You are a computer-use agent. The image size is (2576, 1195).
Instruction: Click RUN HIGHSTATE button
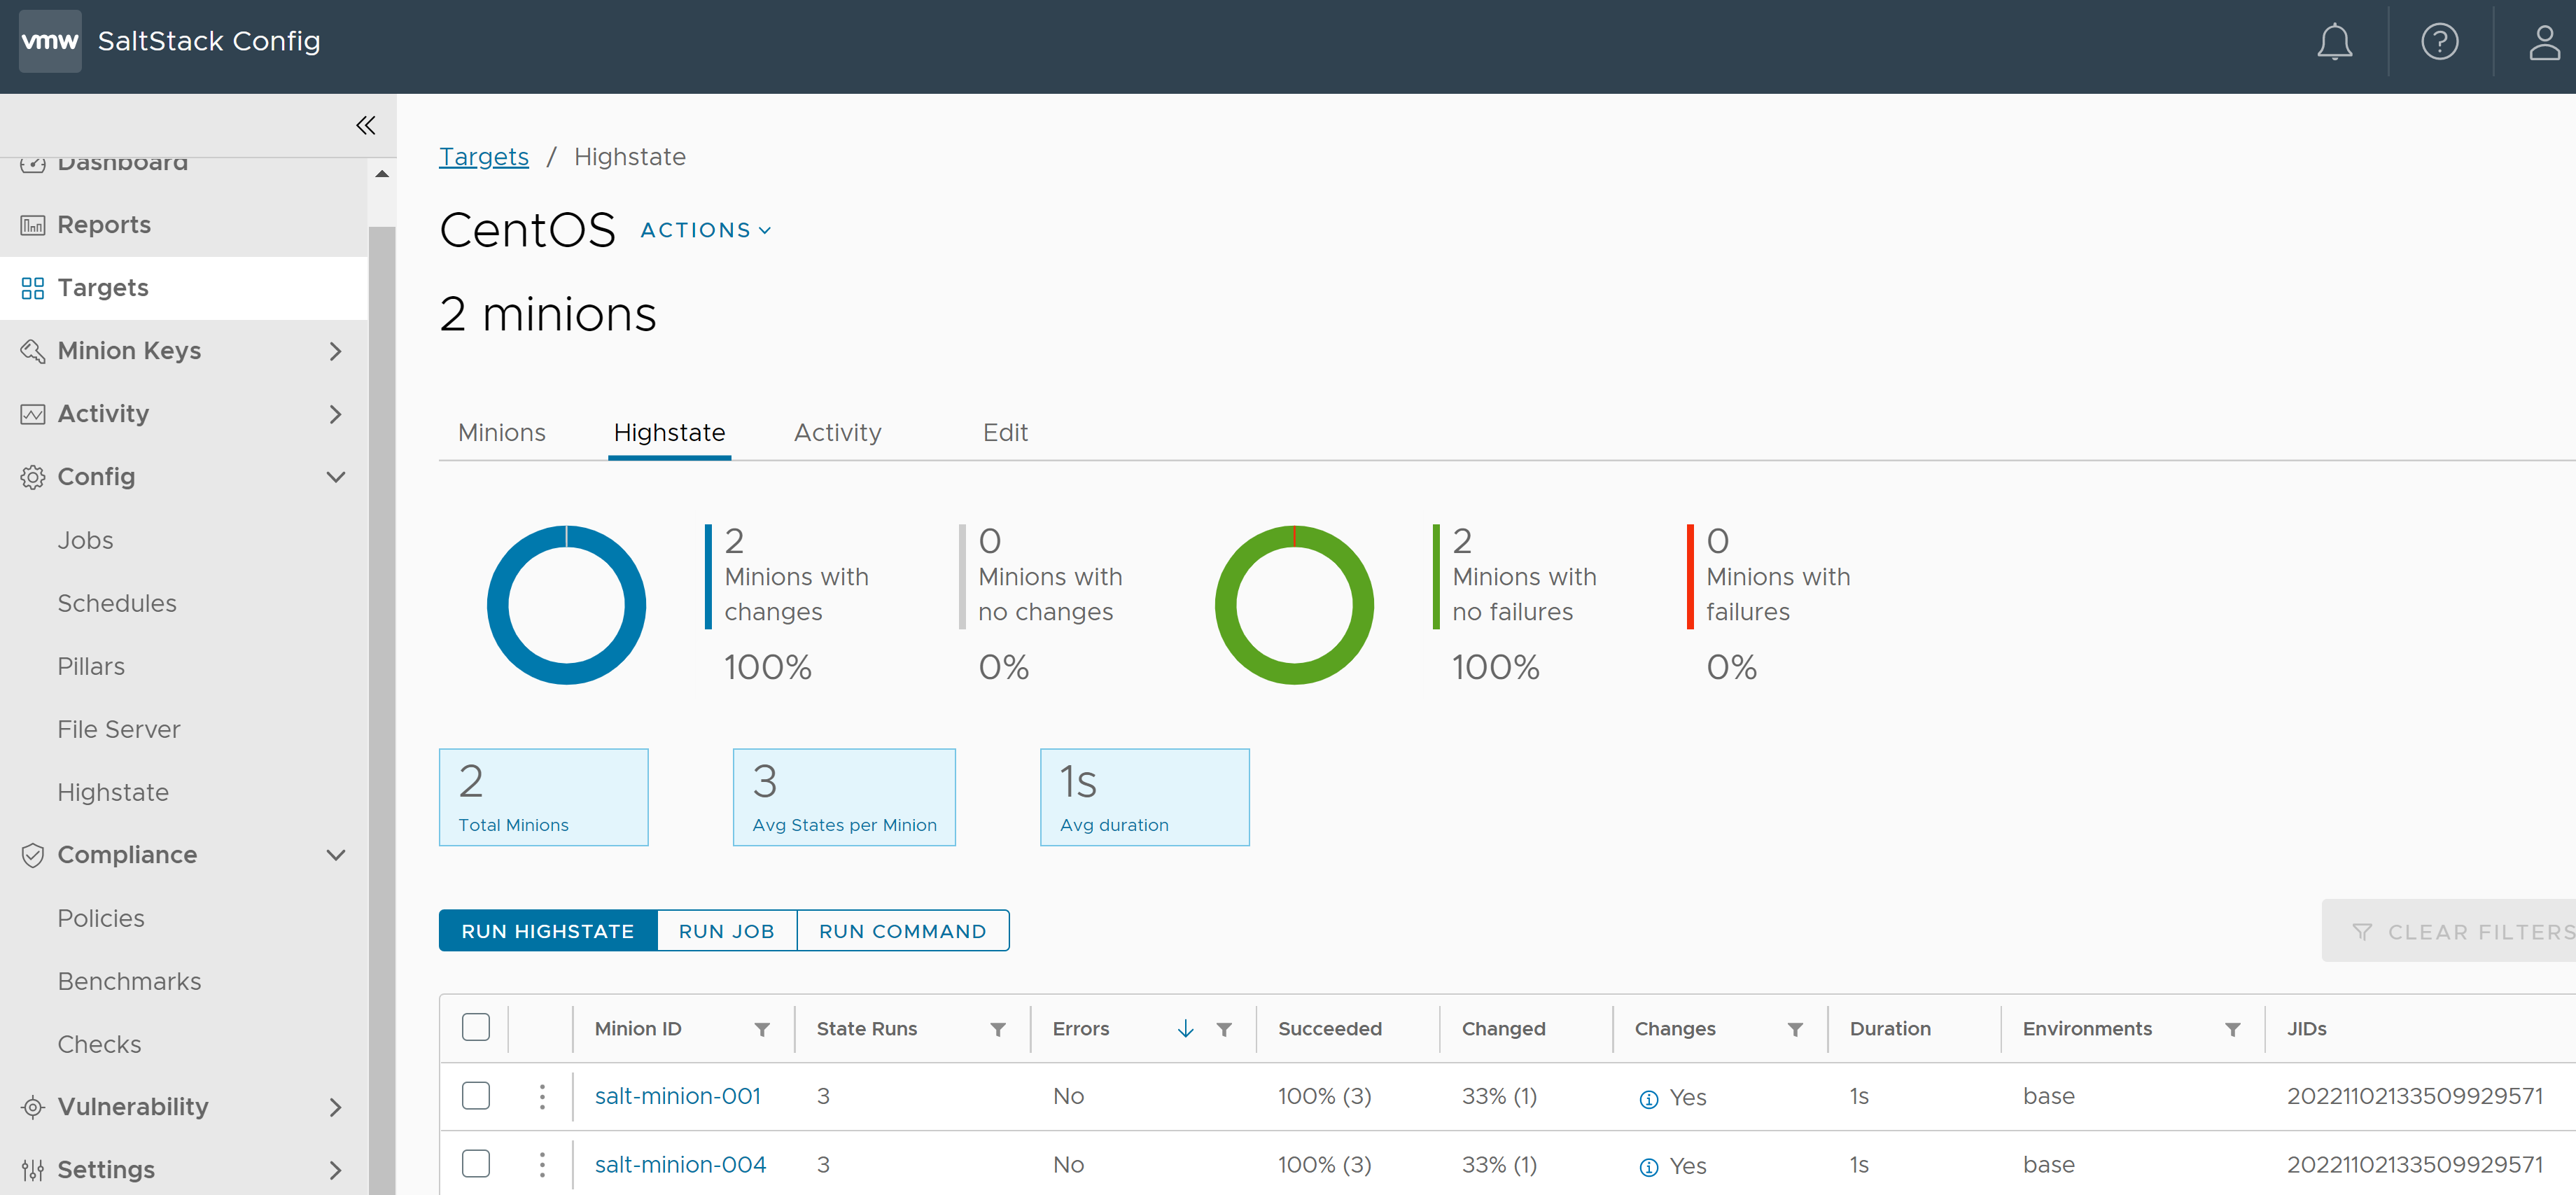tap(547, 930)
